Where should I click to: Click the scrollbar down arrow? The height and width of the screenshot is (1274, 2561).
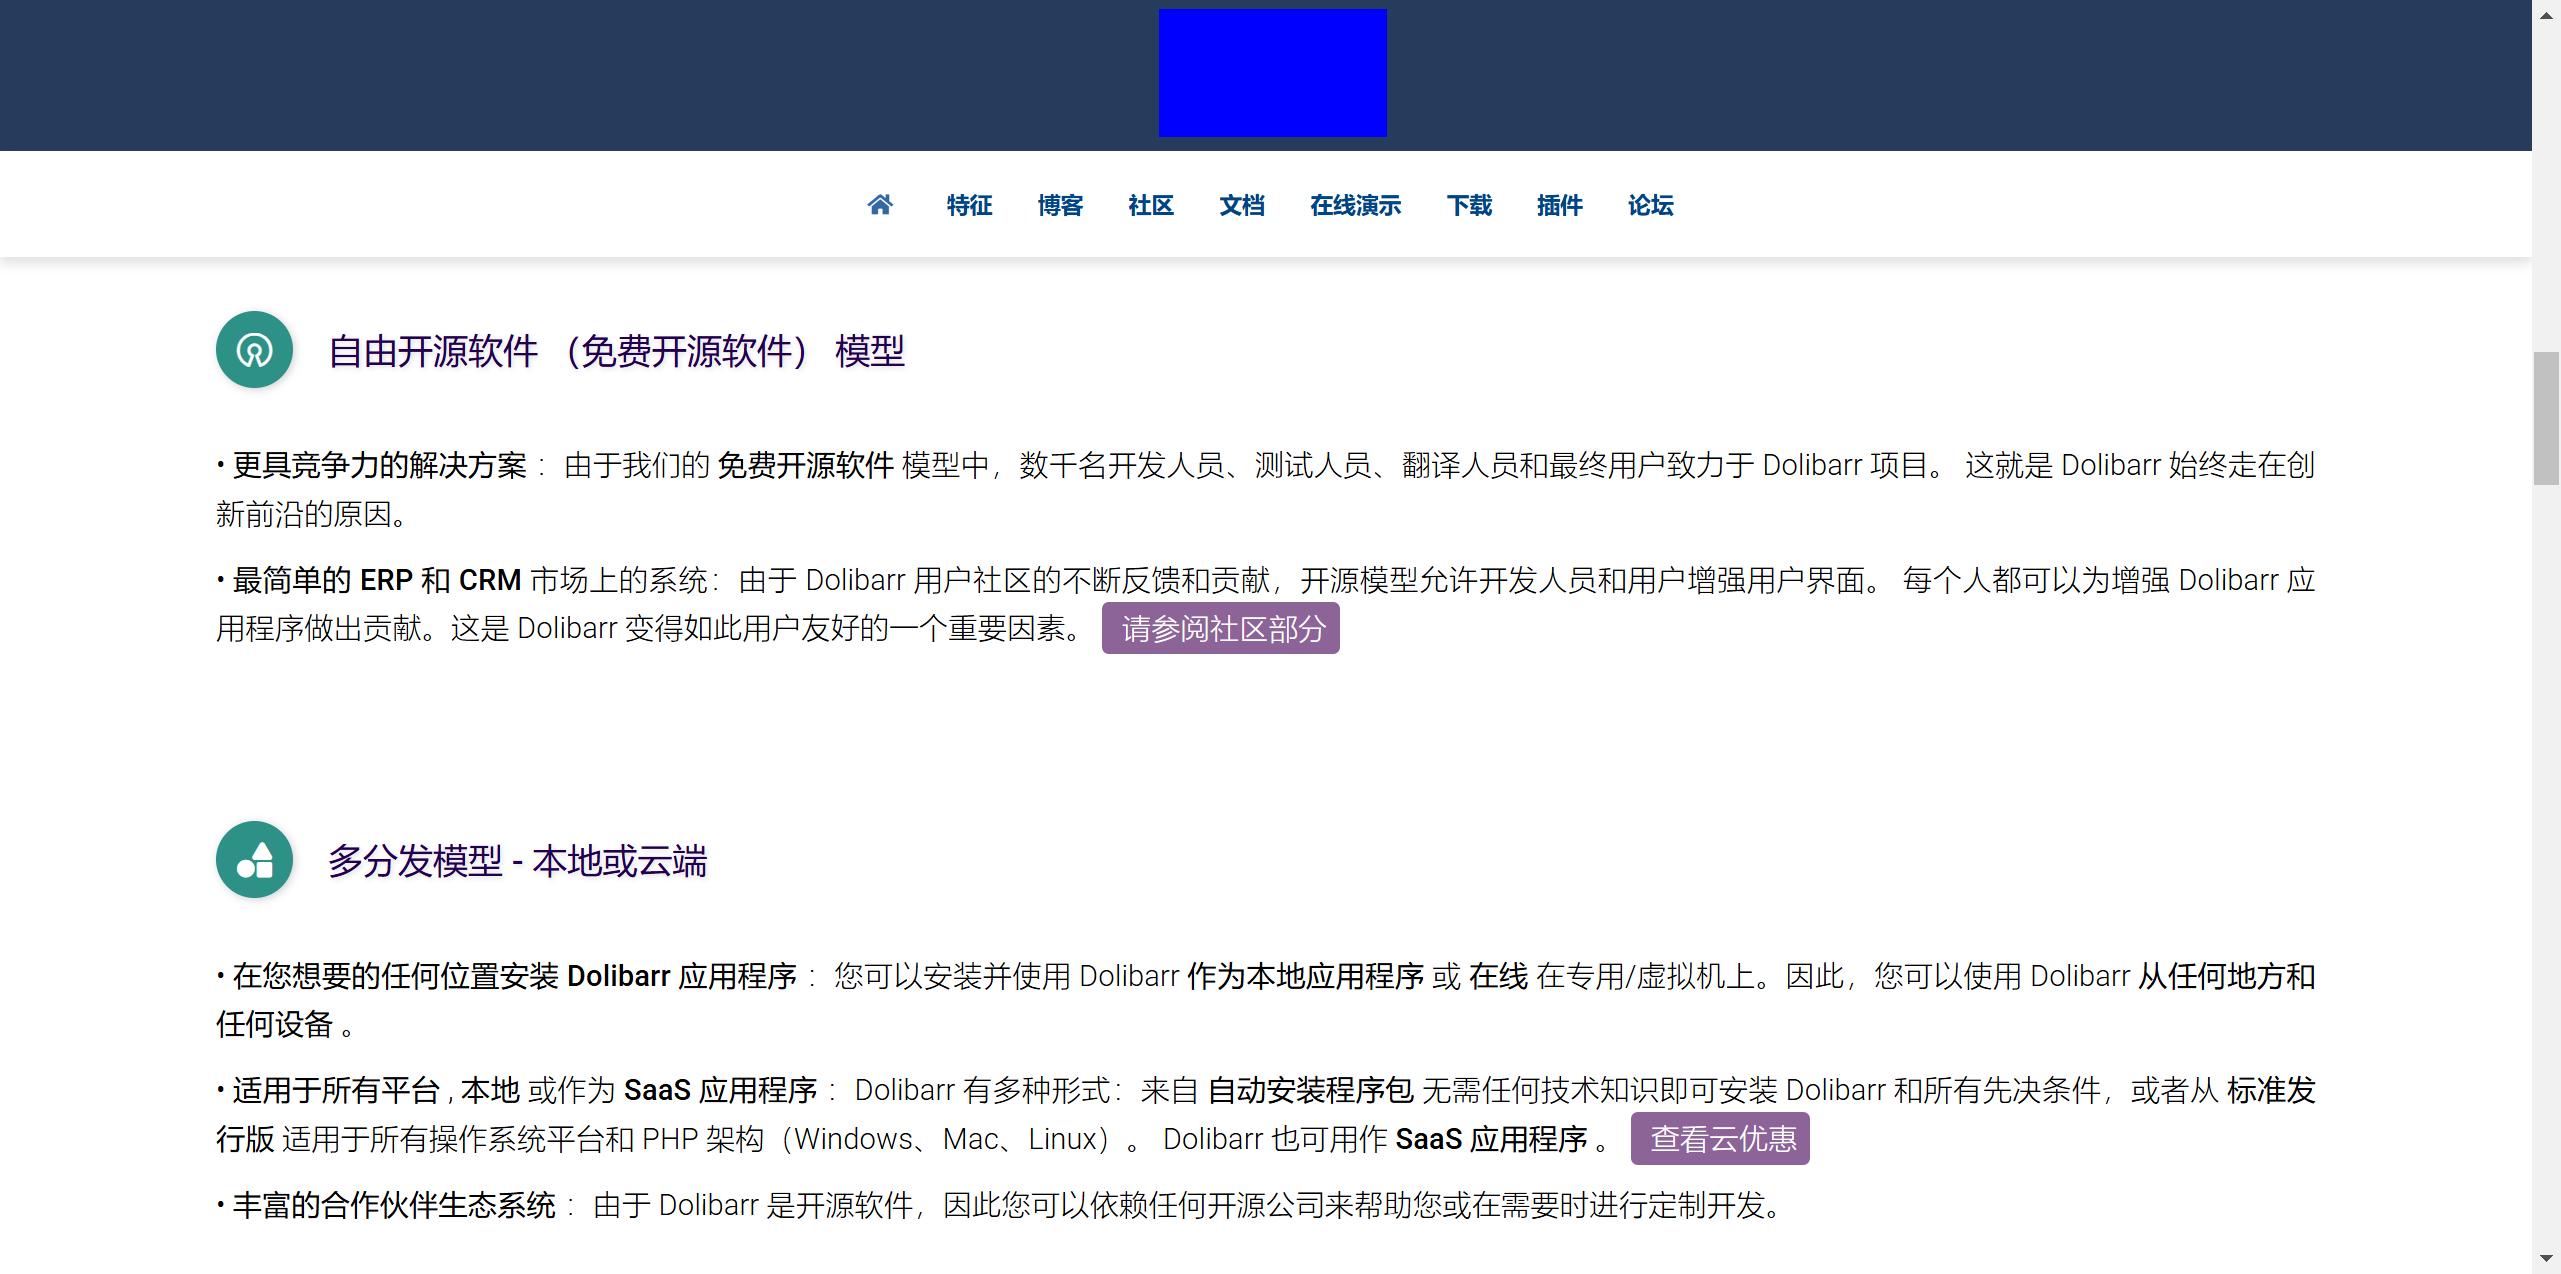click(x=2546, y=1259)
